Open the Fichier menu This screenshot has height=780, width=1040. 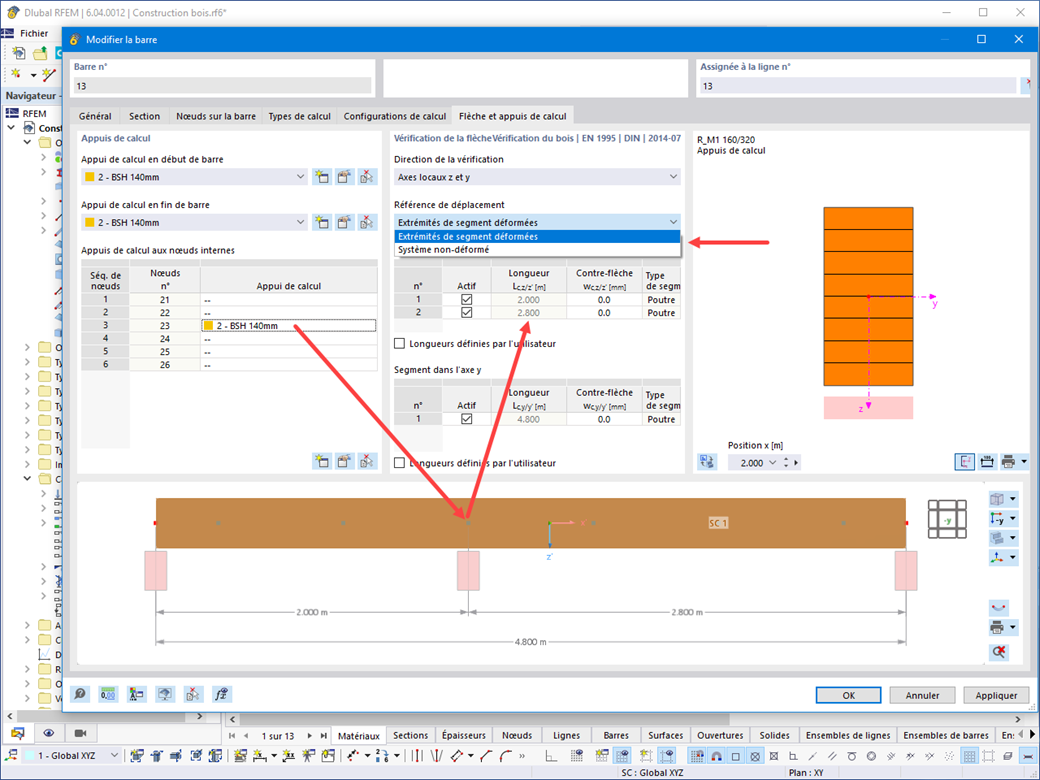(x=34, y=33)
